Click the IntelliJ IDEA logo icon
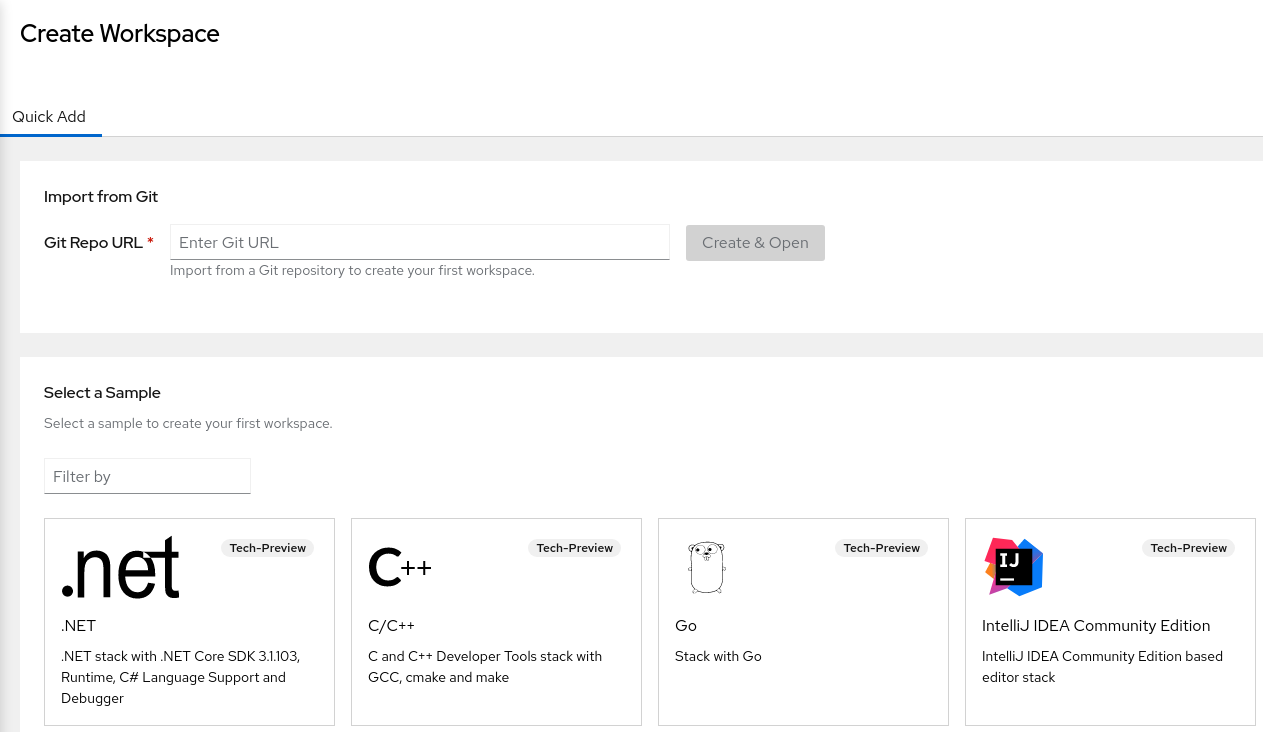 click(x=1013, y=567)
